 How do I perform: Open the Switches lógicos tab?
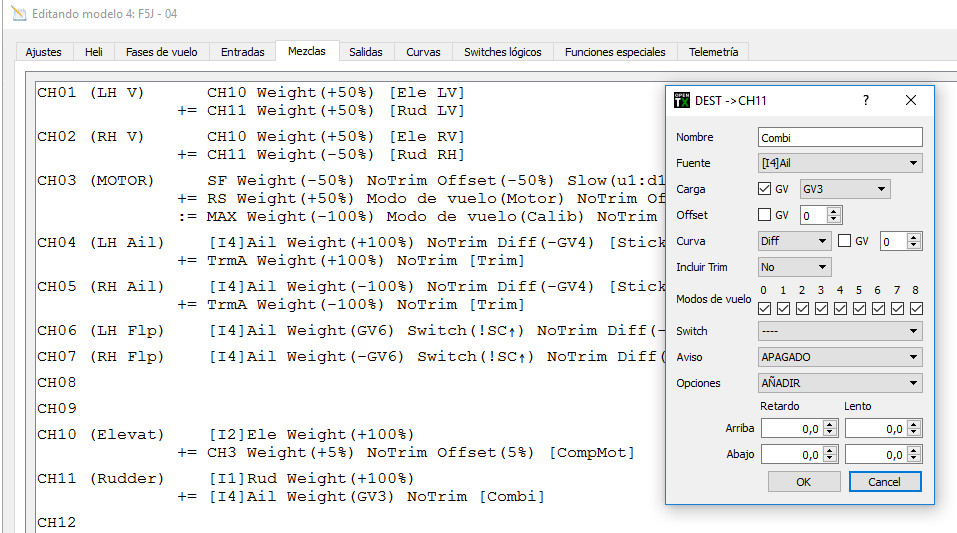coord(502,51)
